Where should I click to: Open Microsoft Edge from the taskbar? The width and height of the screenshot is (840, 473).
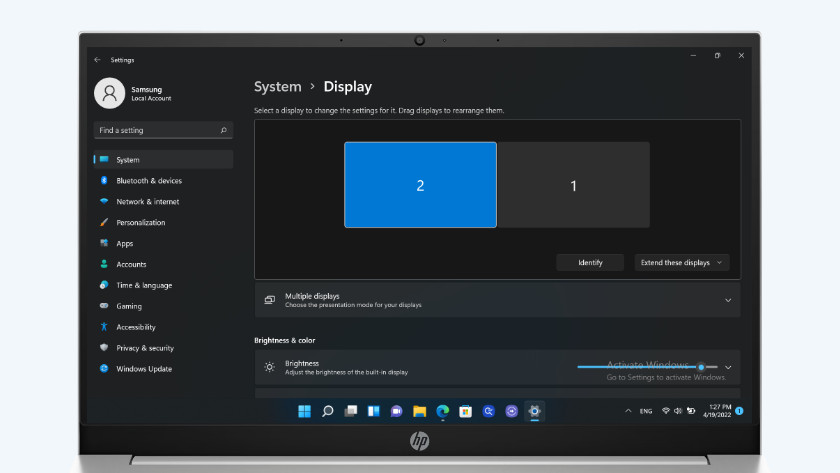(442, 411)
